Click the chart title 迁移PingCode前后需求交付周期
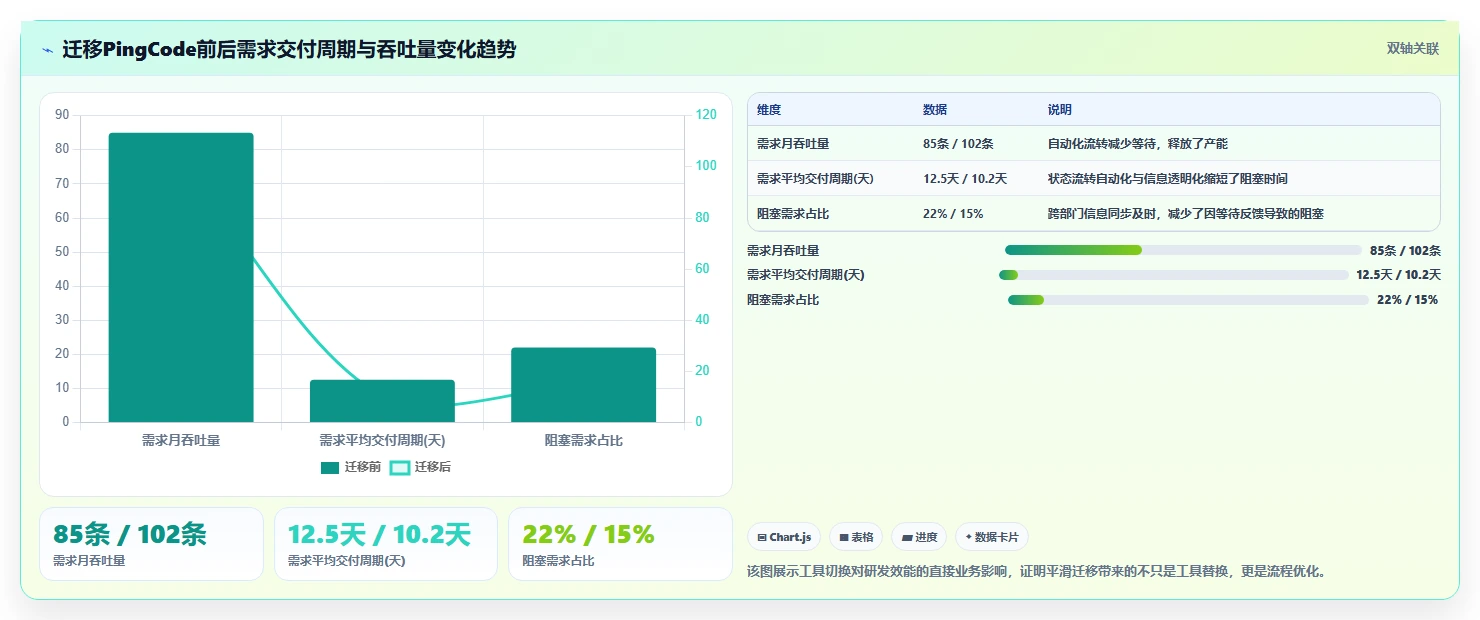The height and width of the screenshot is (620, 1480). pyautogui.click(x=289, y=49)
